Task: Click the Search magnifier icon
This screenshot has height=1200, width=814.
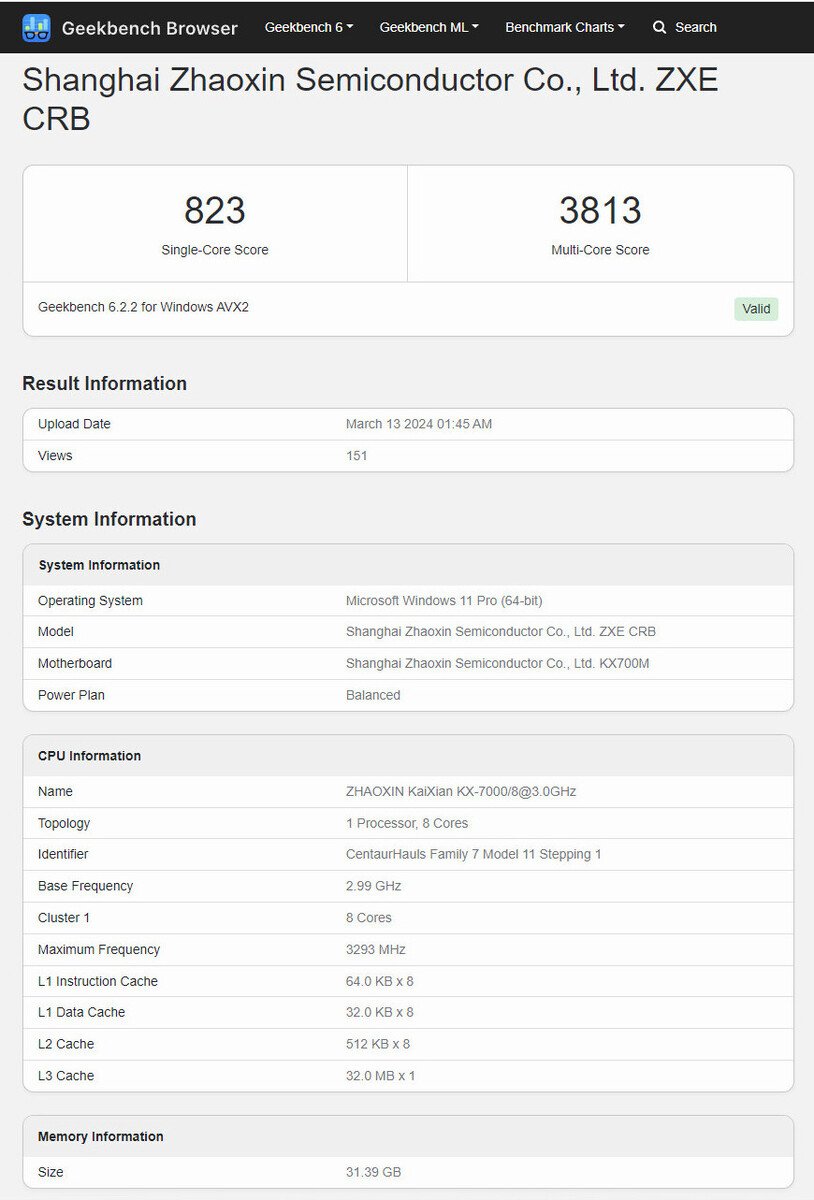Action: [660, 27]
